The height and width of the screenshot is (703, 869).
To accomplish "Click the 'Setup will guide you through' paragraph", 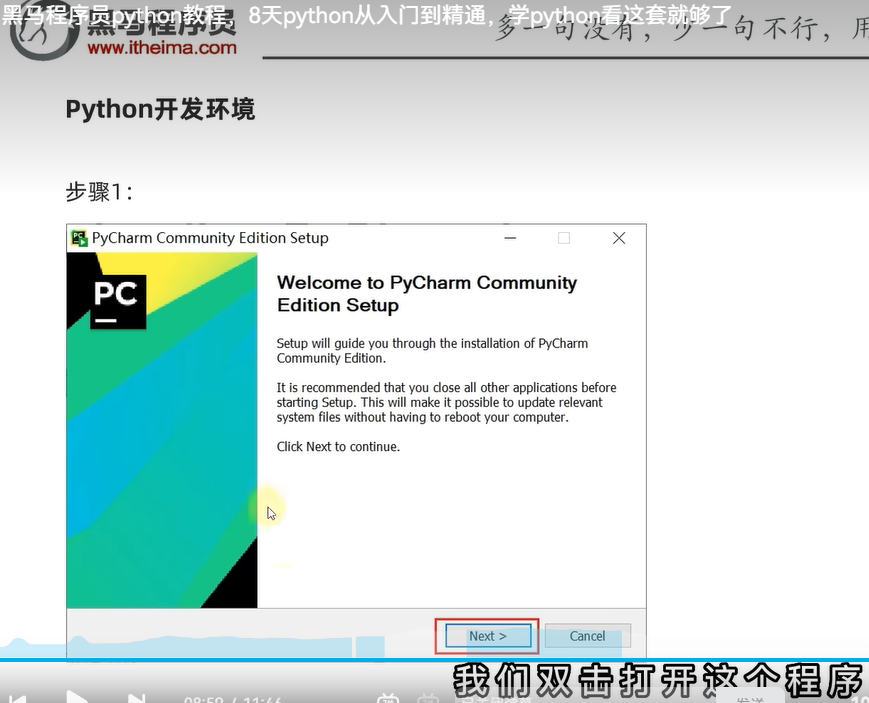I will [432, 351].
